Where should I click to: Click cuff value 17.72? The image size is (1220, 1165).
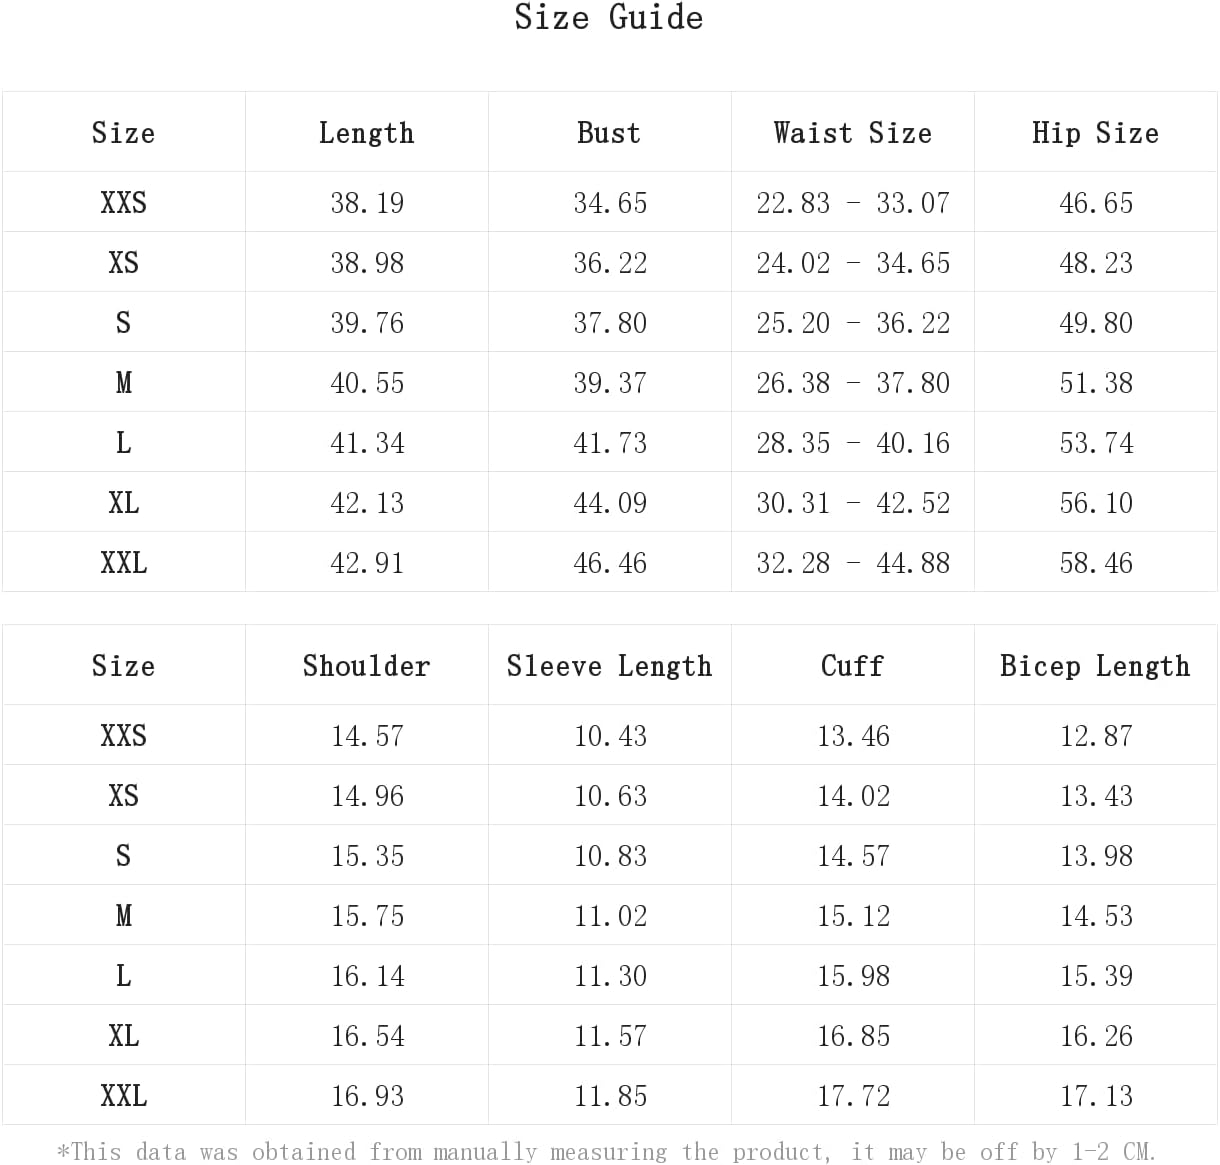(x=853, y=1096)
